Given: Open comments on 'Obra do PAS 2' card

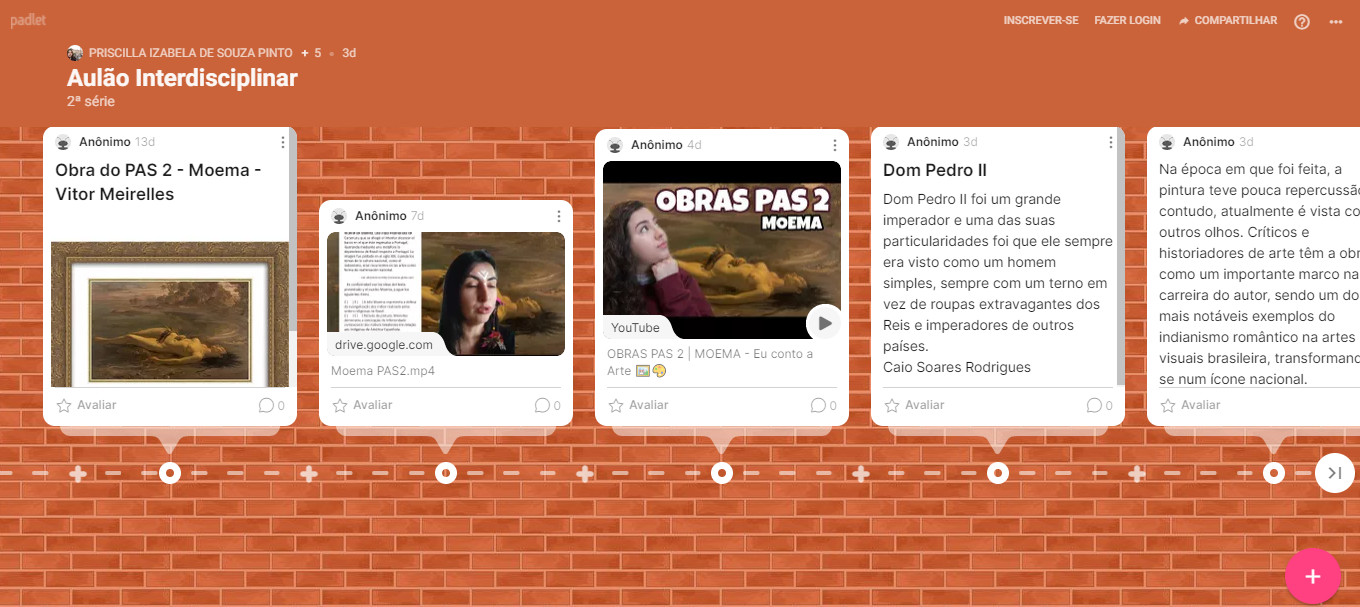Looking at the screenshot, I should click(271, 405).
